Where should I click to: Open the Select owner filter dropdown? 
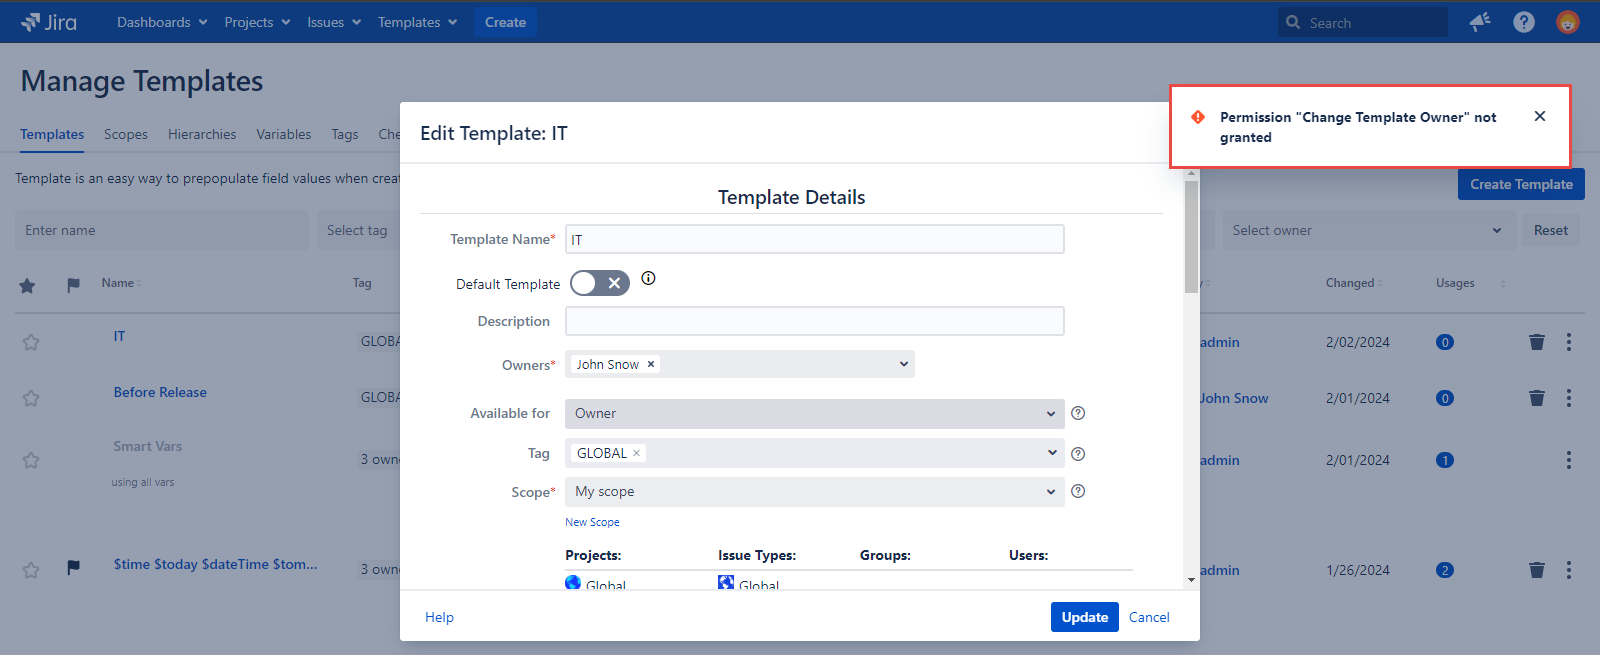pyautogui.click(x=1365, y=230)
